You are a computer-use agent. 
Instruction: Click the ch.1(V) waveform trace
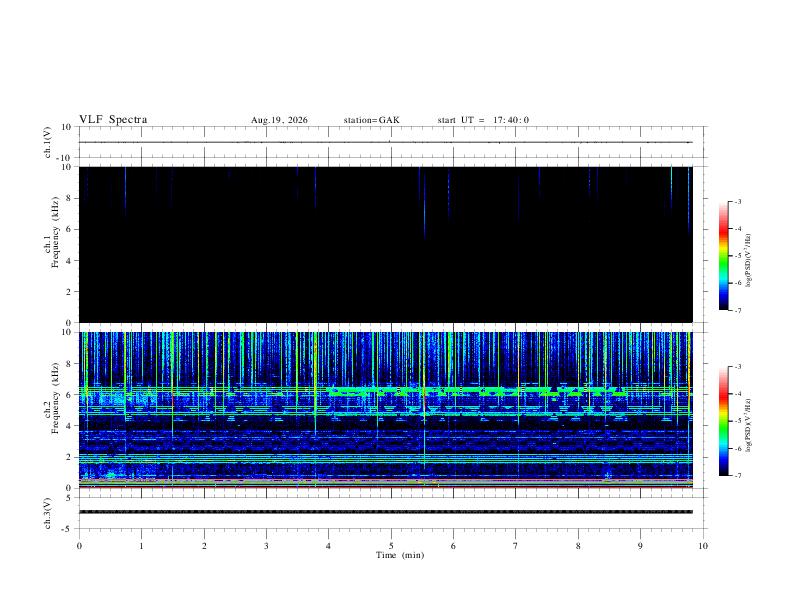[x=386, y=142]
